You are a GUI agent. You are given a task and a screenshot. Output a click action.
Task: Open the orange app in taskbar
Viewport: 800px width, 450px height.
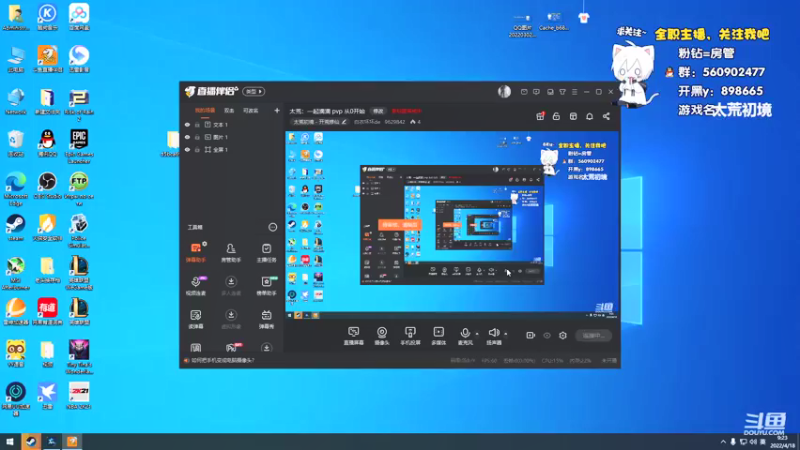click(72, 441)
